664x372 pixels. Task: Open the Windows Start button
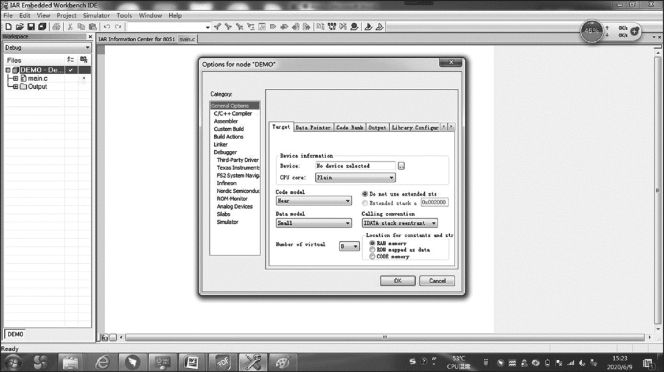12,362
